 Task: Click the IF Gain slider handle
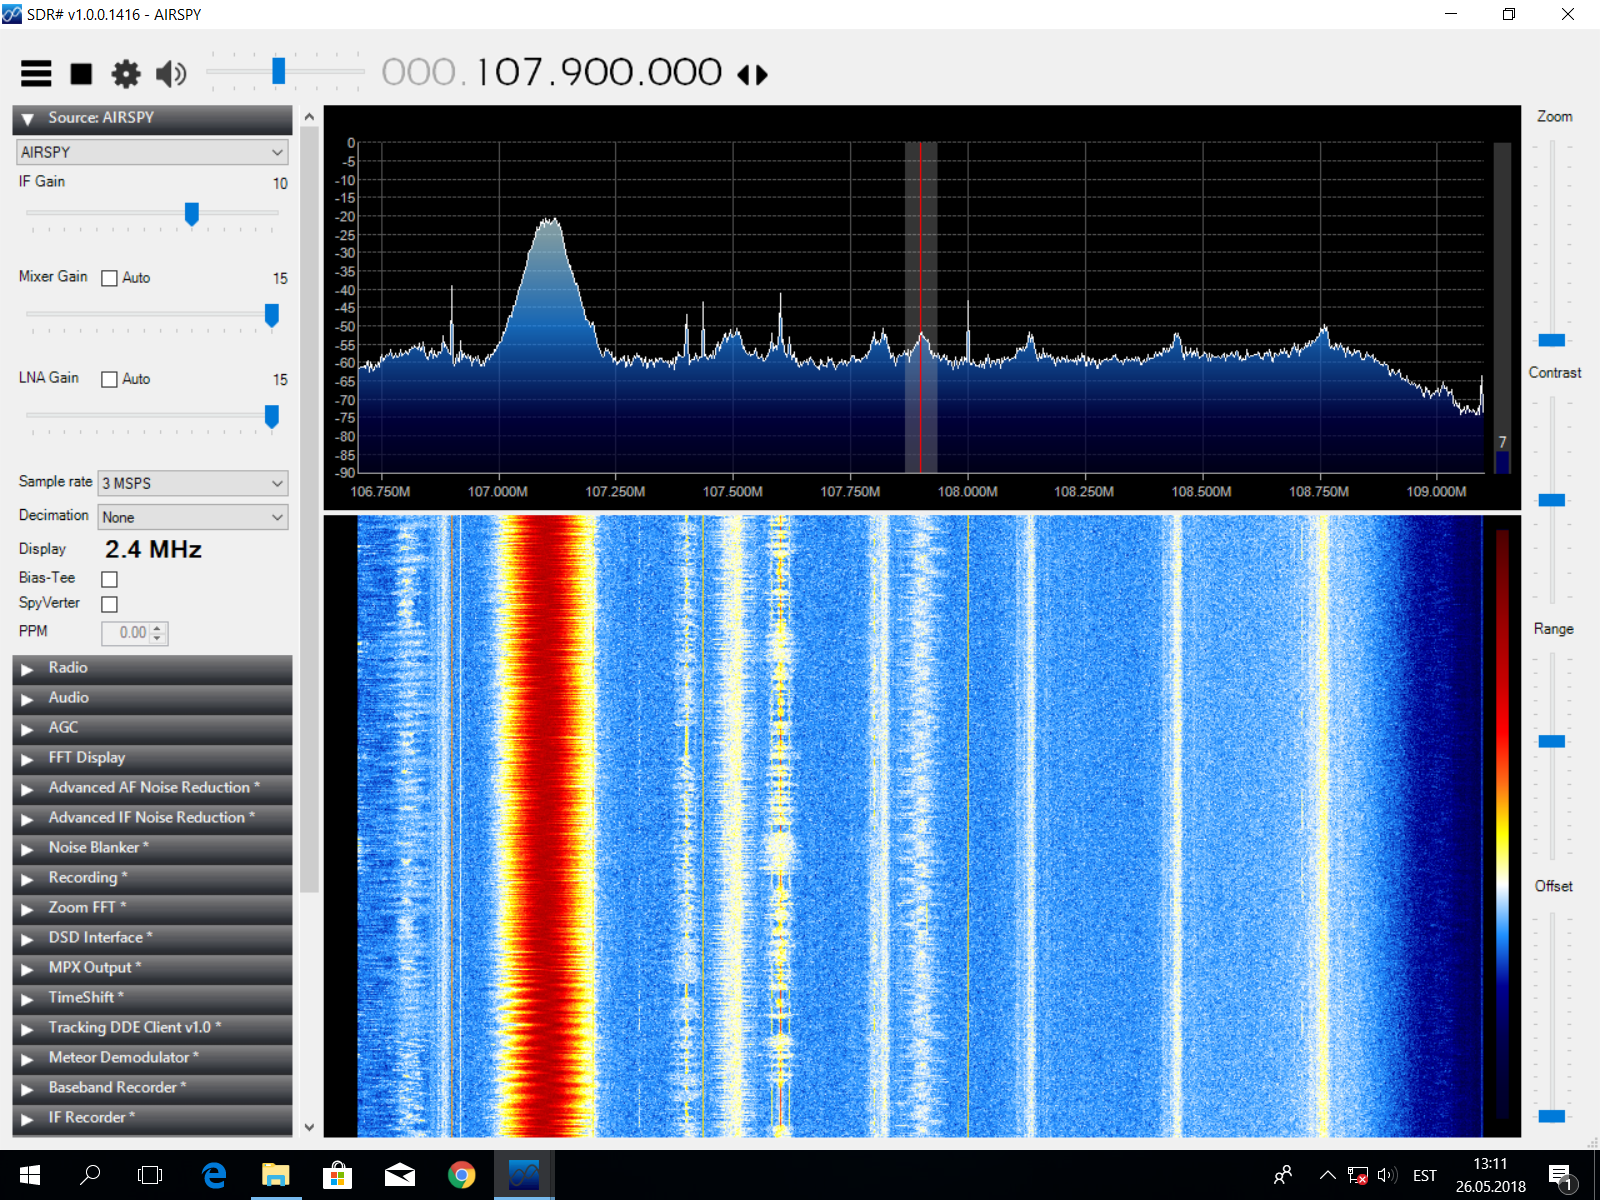(x=192, y=214)
